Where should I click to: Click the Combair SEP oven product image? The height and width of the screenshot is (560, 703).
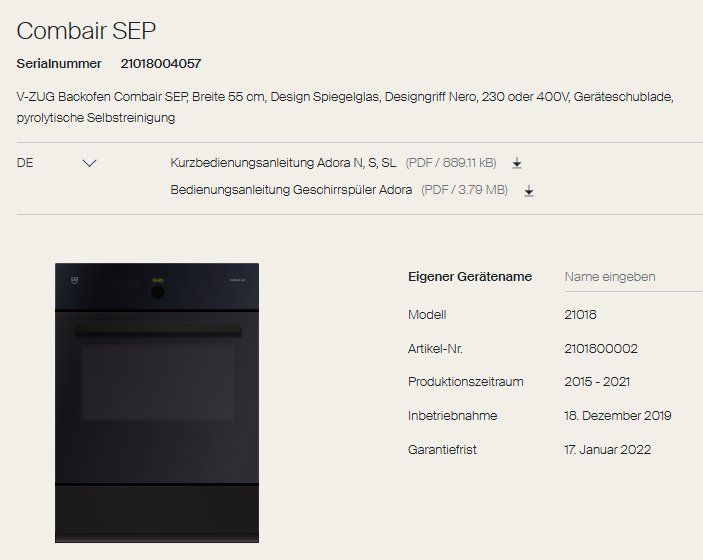[x=157, y=403]
